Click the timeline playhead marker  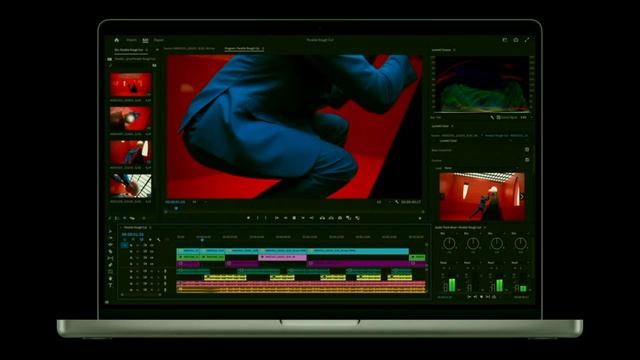(202, 240)
